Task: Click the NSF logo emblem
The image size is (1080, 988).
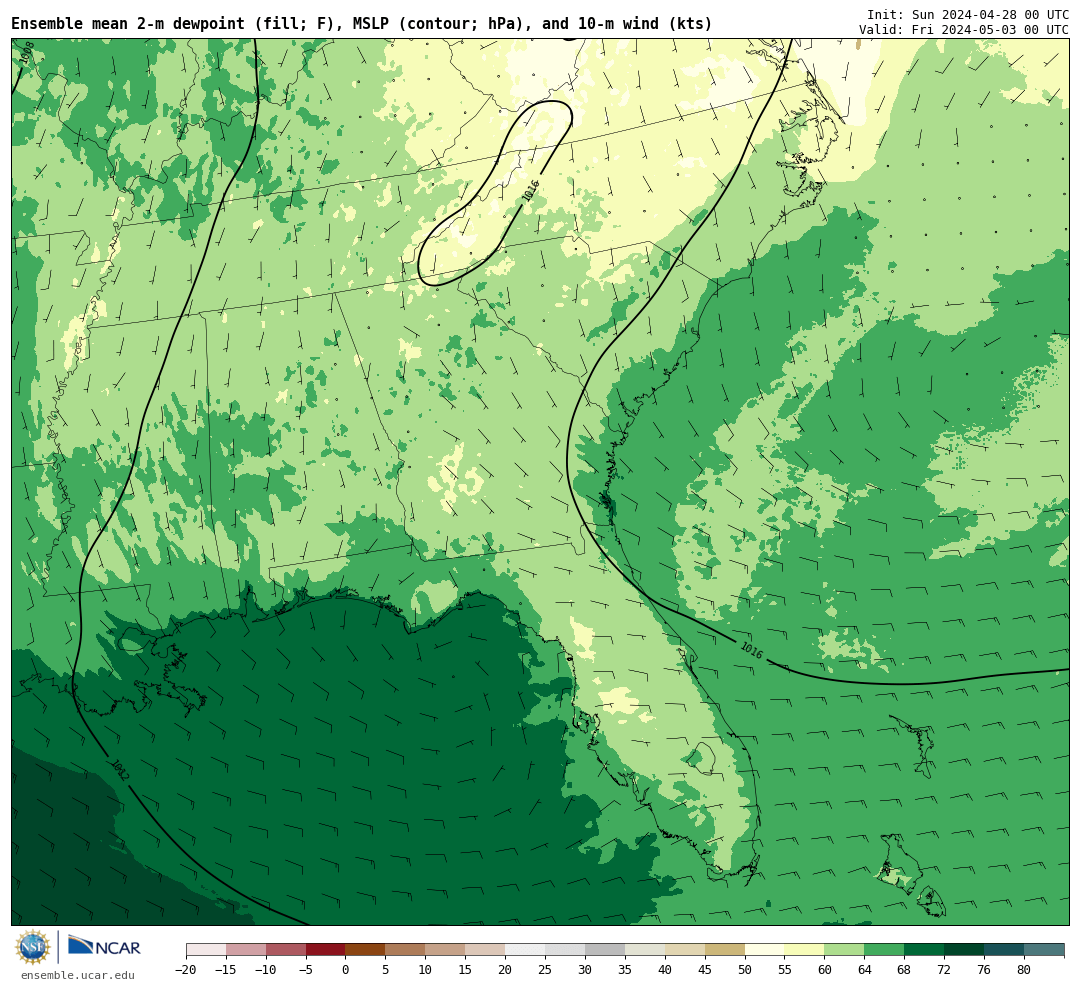Action: (33, 947)
